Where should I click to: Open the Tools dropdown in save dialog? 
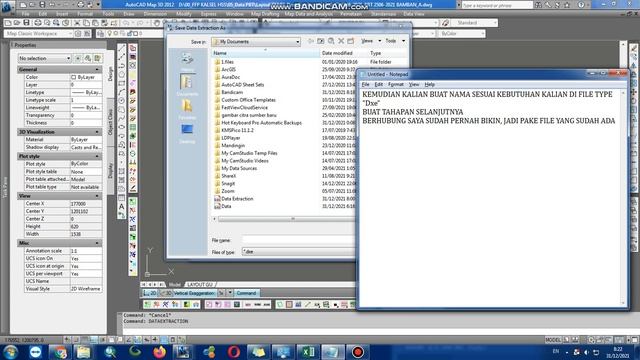pyautogui.click(x=395, y=41)
